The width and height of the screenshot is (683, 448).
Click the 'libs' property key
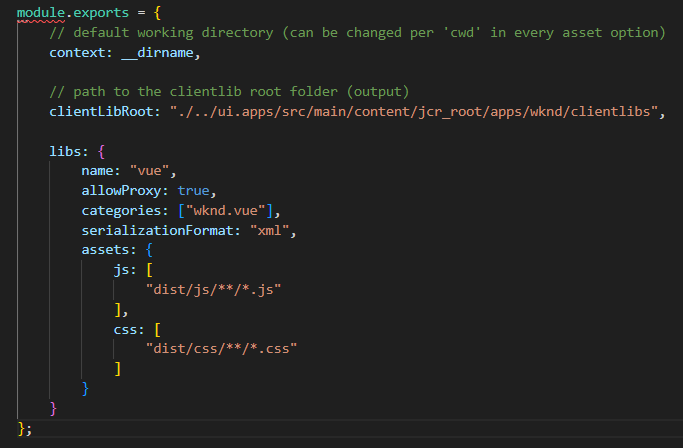coord(65,152)
